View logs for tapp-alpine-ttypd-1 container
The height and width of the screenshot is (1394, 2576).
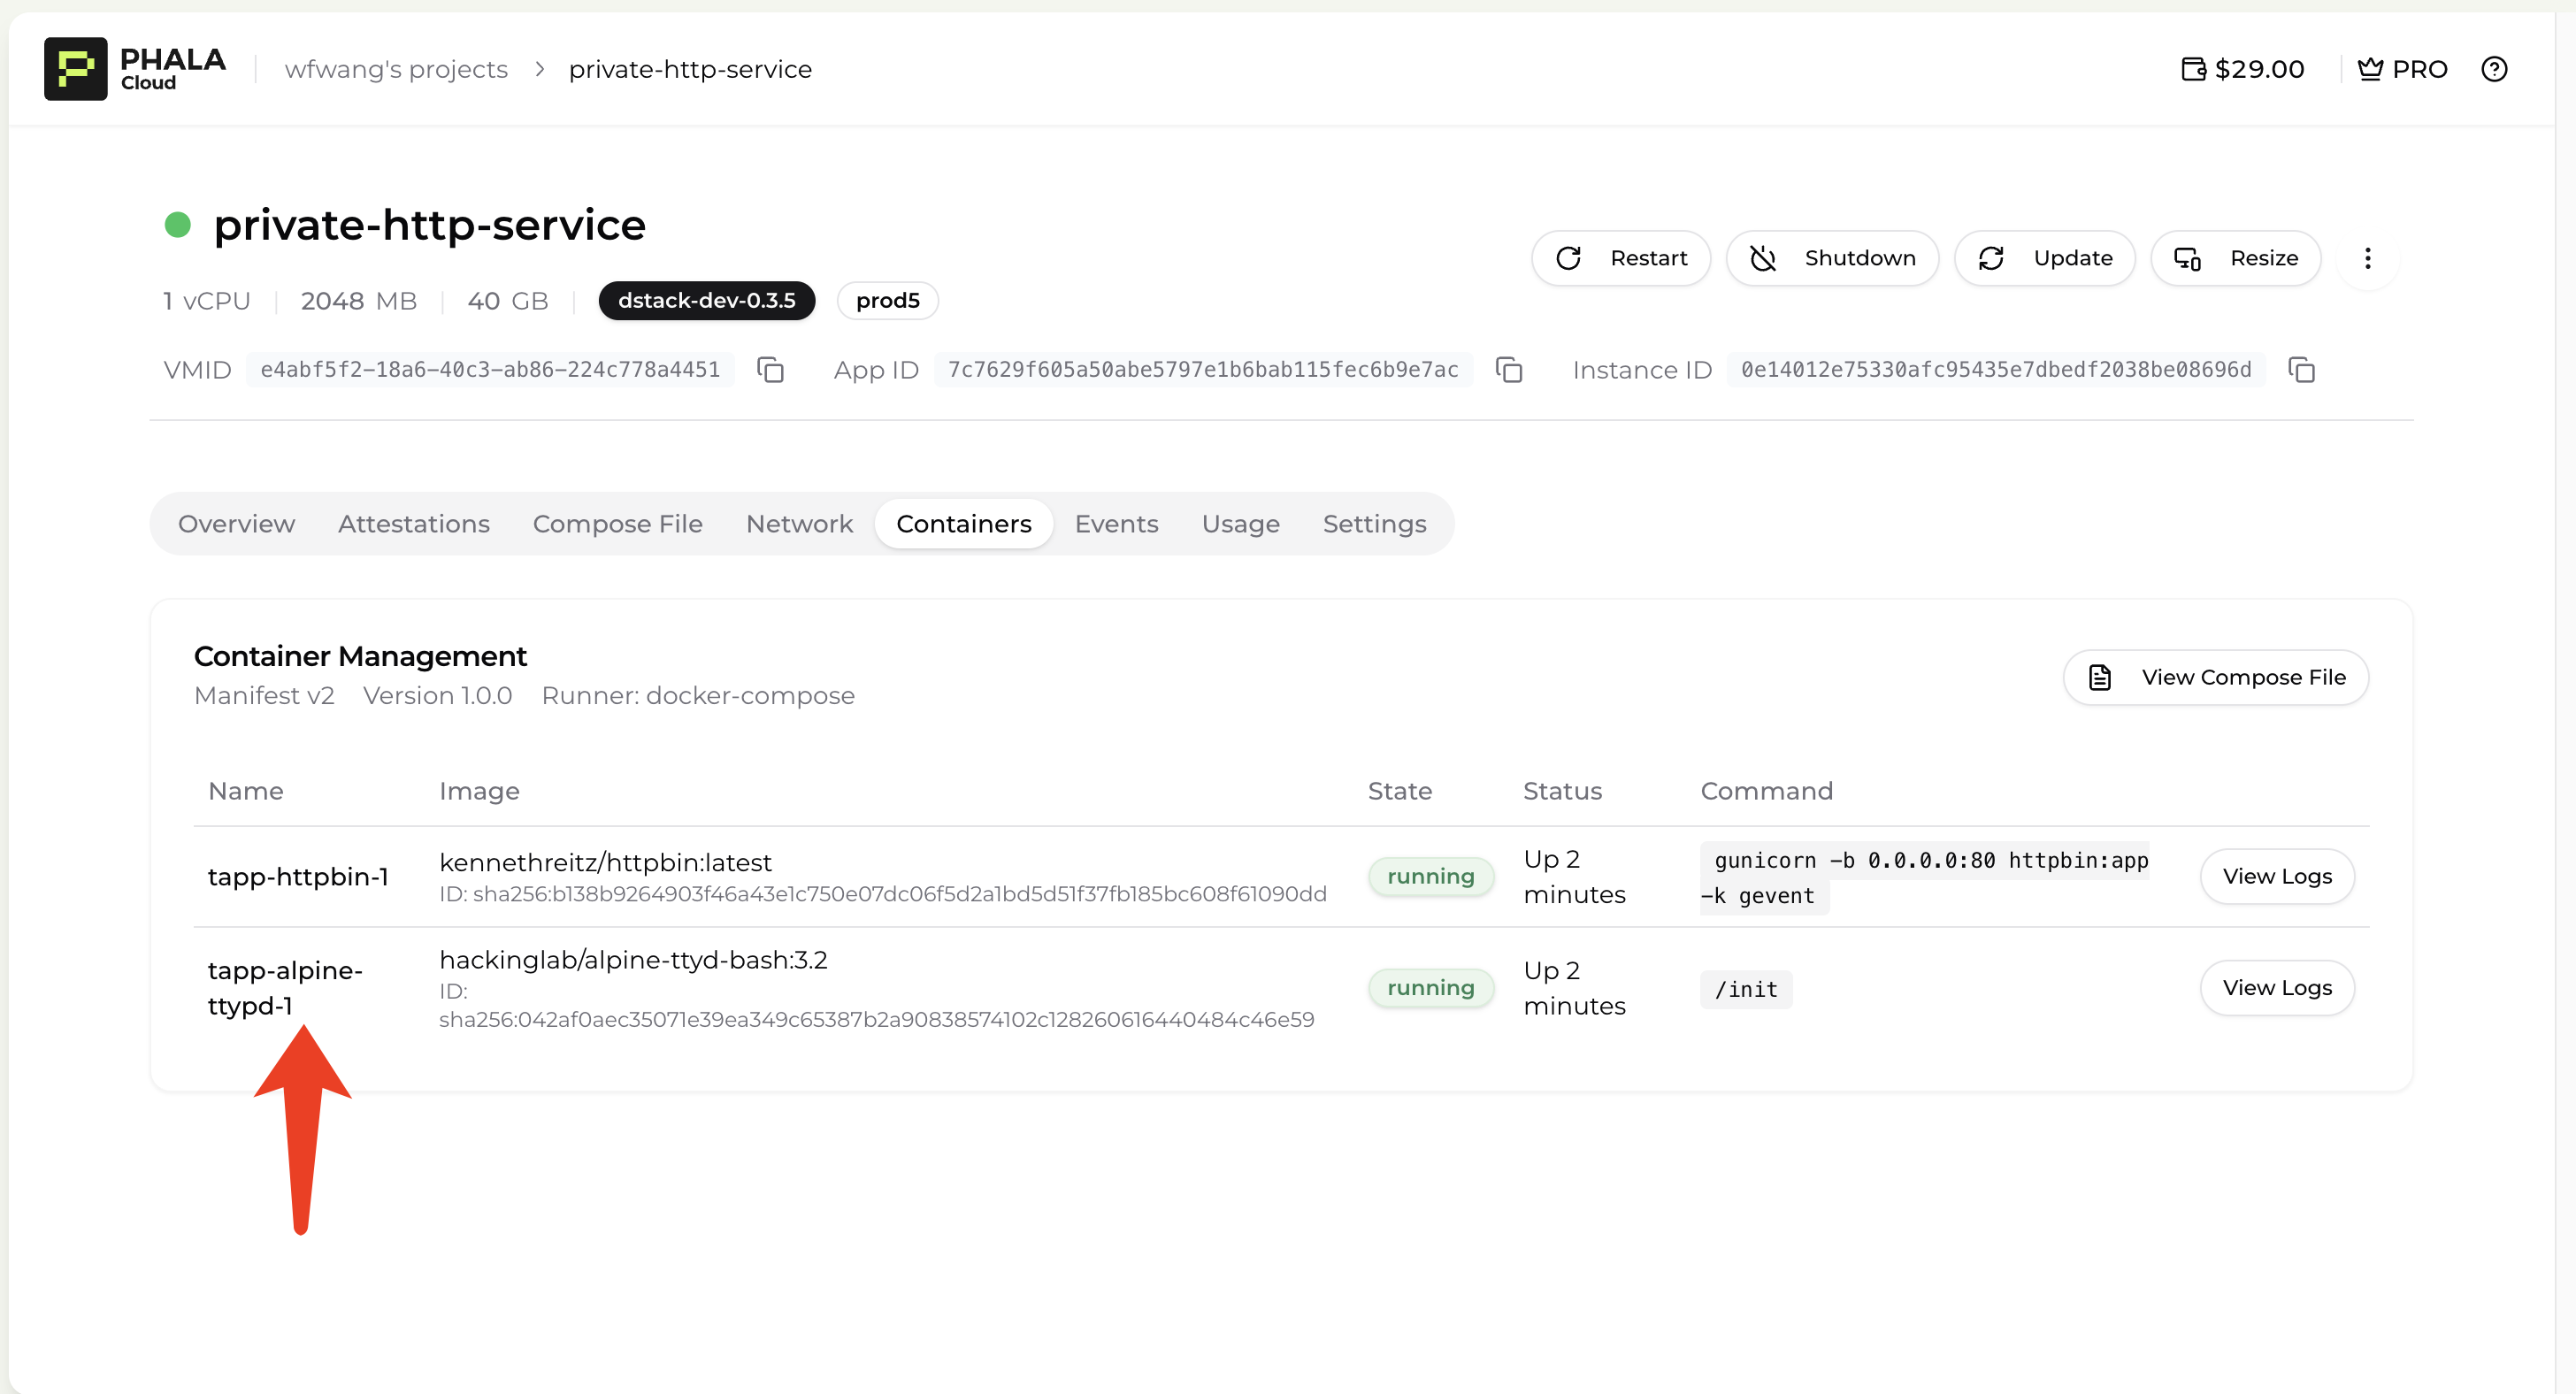pos(2277,988)
